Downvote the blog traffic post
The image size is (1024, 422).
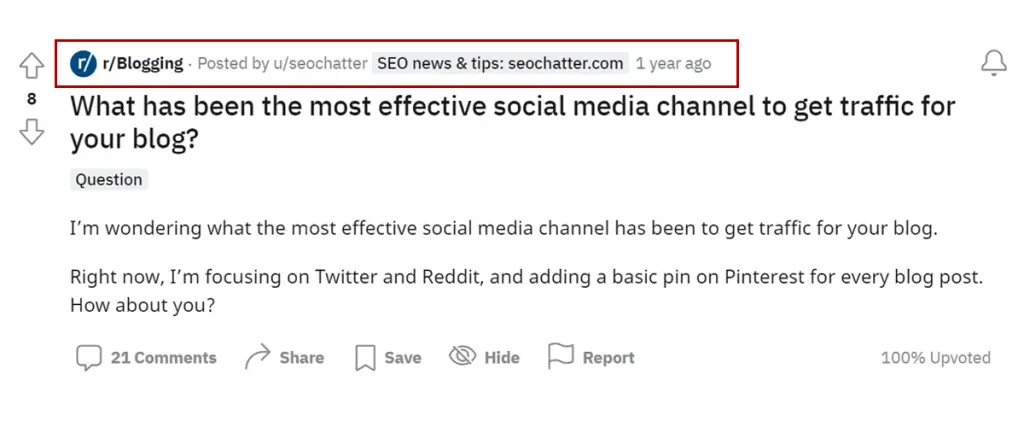pos(31,131)
